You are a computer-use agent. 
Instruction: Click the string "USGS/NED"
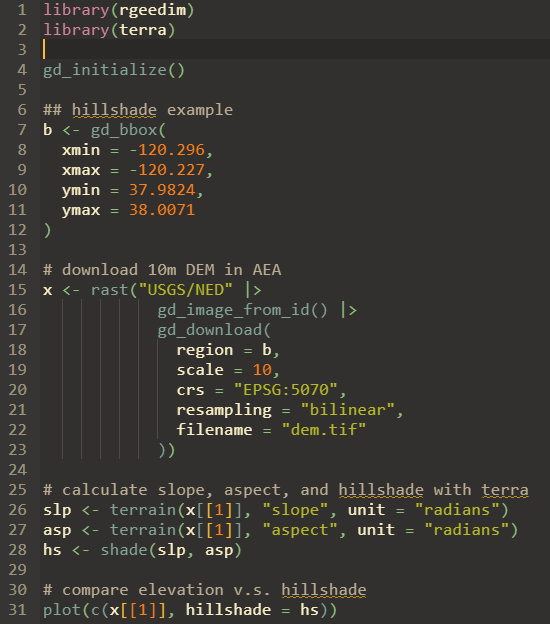[x=186, y=290]
